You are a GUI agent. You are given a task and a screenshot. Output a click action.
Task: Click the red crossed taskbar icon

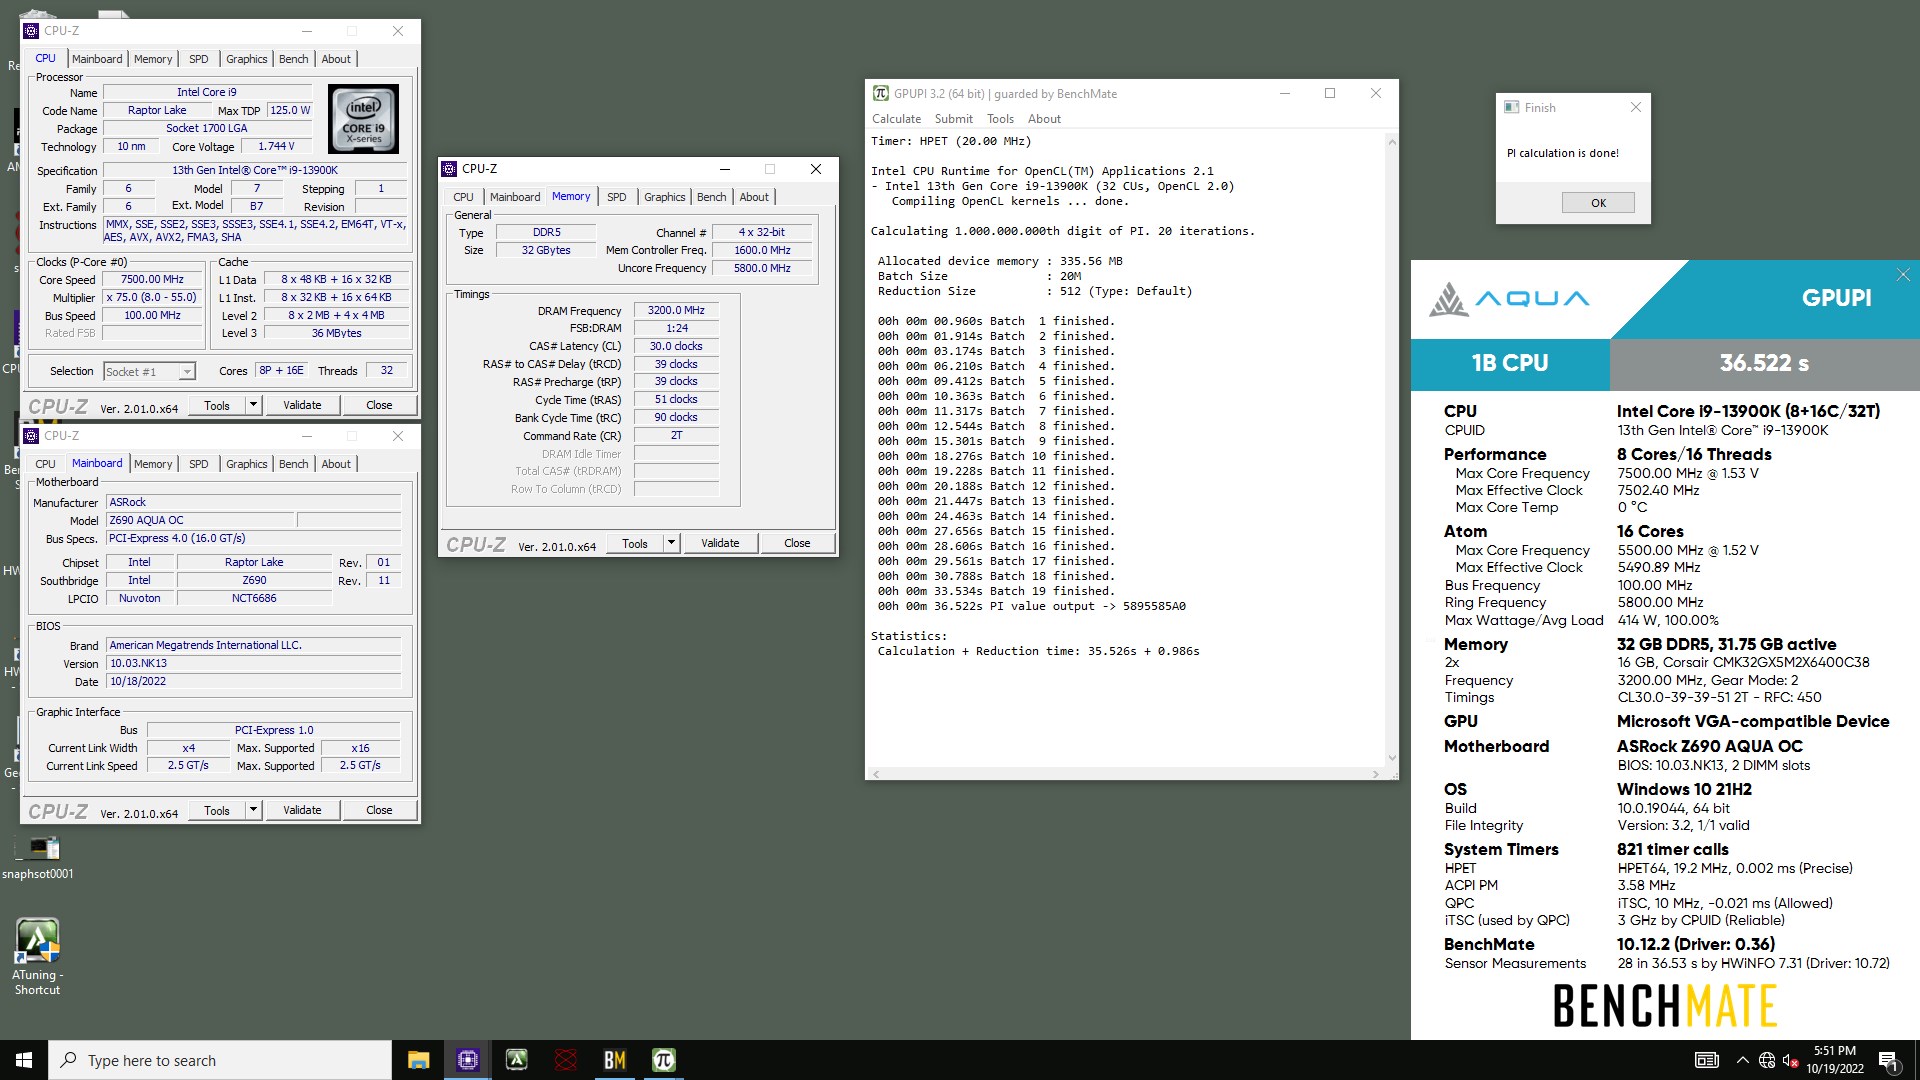[565, 1060]
